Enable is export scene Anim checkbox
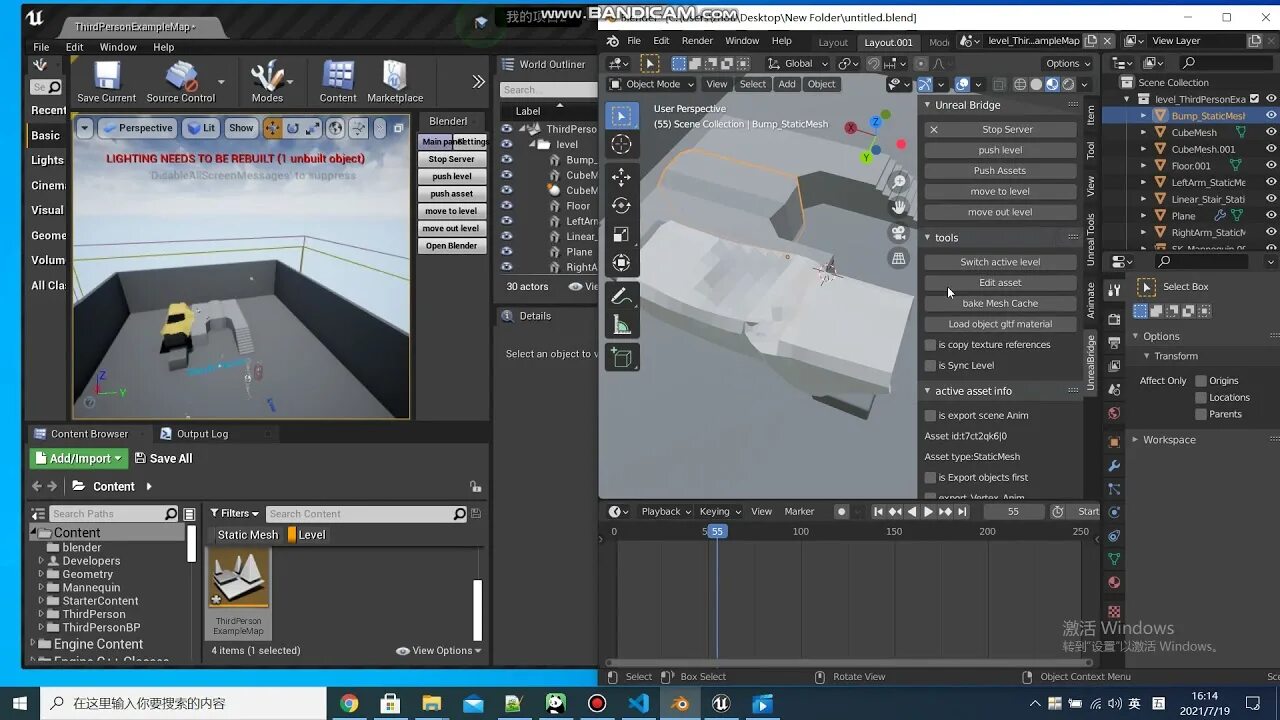 tap(930, 416)
